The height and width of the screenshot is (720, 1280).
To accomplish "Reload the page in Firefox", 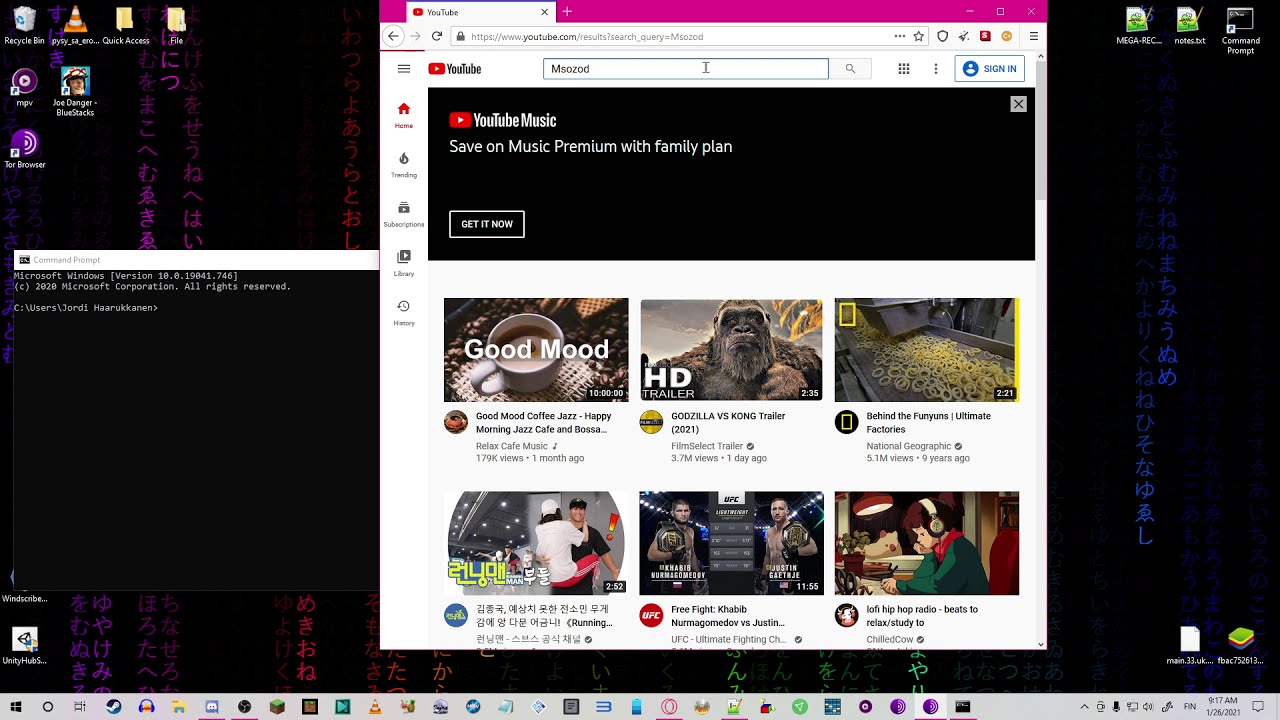I will (437, 36).
